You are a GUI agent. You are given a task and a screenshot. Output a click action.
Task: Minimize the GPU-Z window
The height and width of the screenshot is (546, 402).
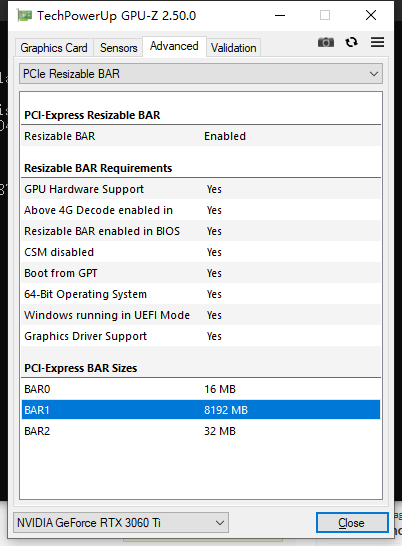[x=280, y=15]
